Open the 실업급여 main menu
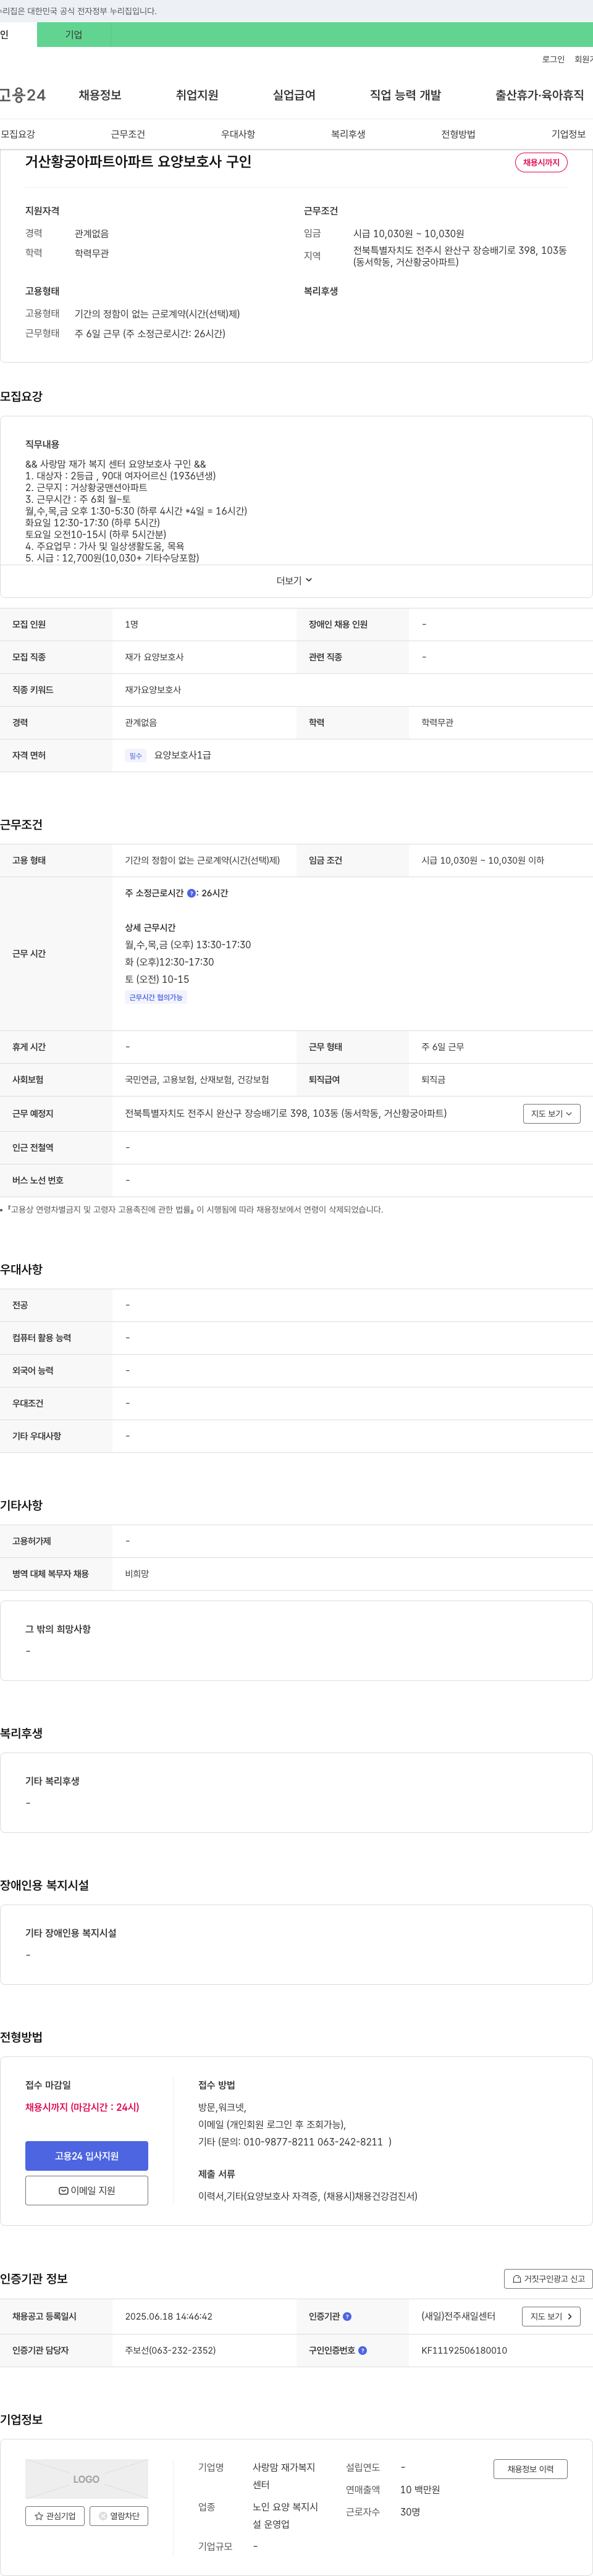The width and height of the screenshot is (593, 2576). pyautogui.click(x=294, y=95)
